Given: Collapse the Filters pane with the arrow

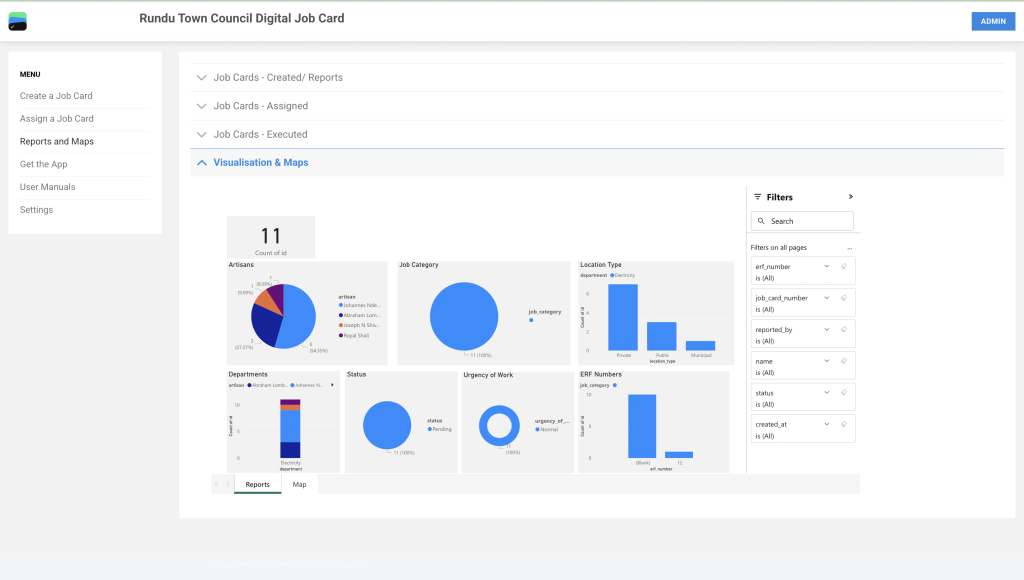Looking at the screenshot, I should (x=851, y=197).
